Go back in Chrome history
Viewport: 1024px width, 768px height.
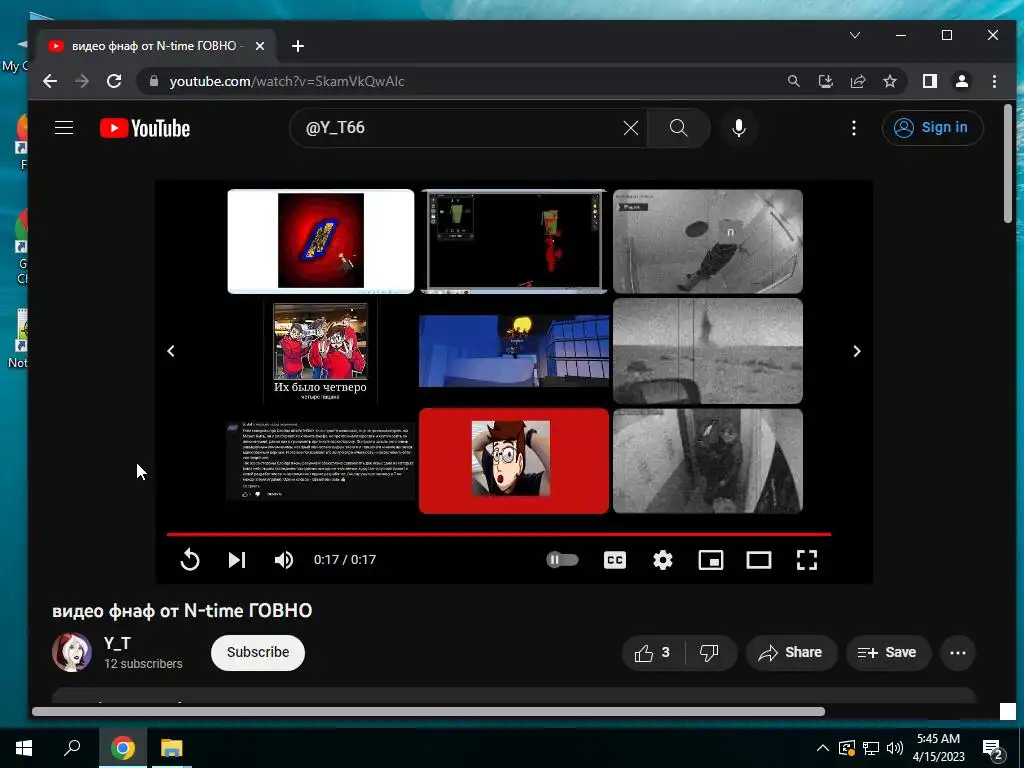tap(50, 81)
